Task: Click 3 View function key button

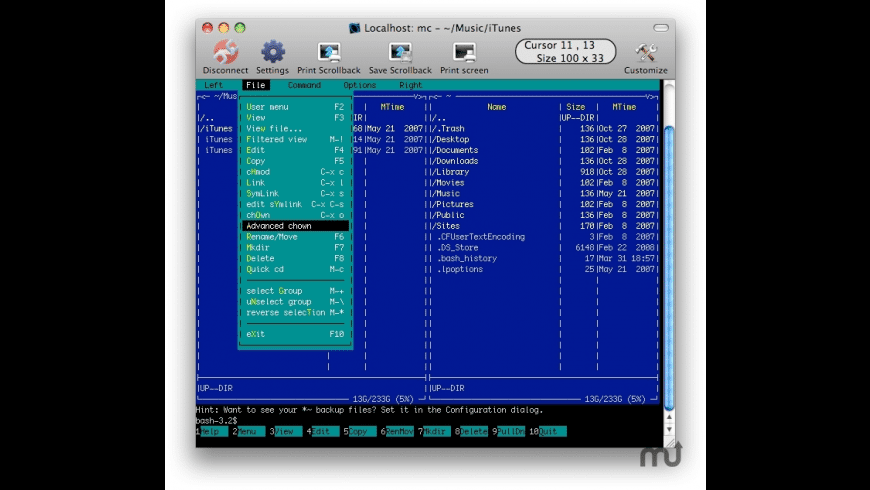Action: pos(286,431)
